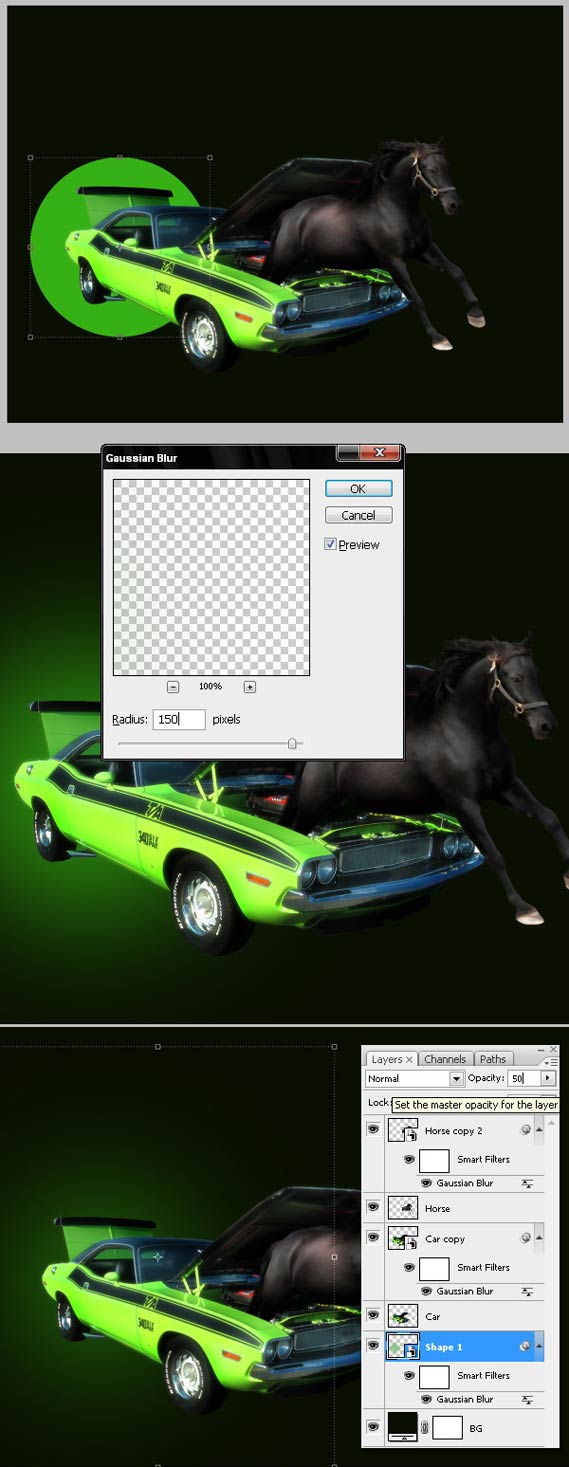
Task: Click the zoom in plus icon in preview
Action: tap(250, 687)
